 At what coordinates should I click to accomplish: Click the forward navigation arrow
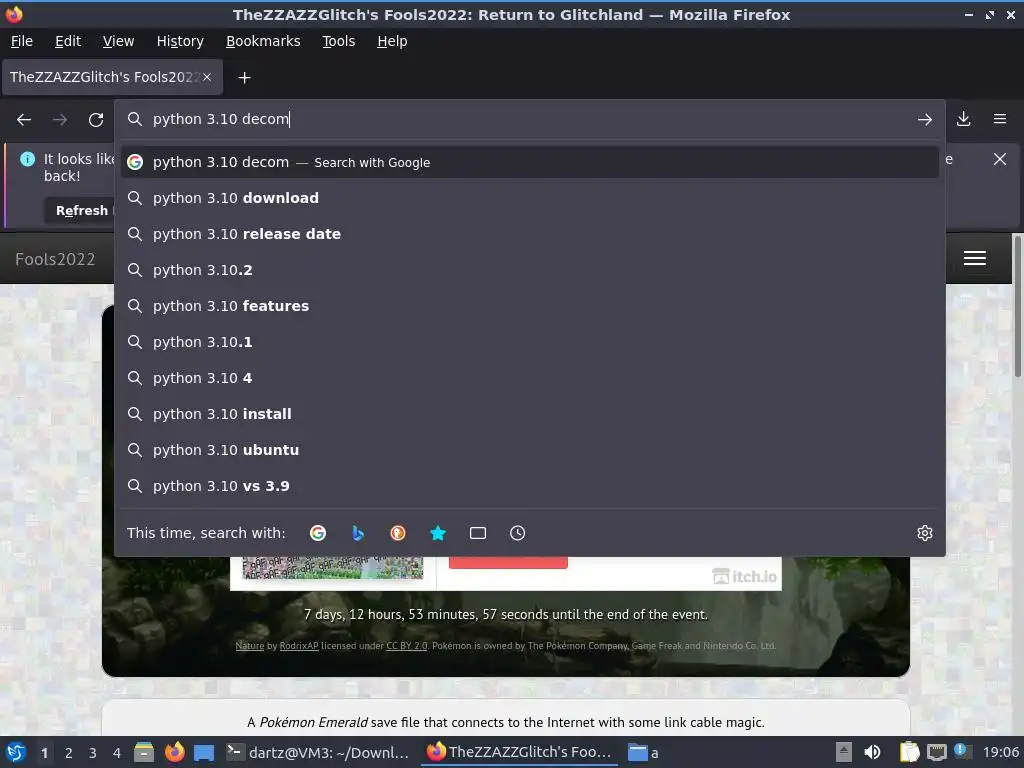(60, 120)
